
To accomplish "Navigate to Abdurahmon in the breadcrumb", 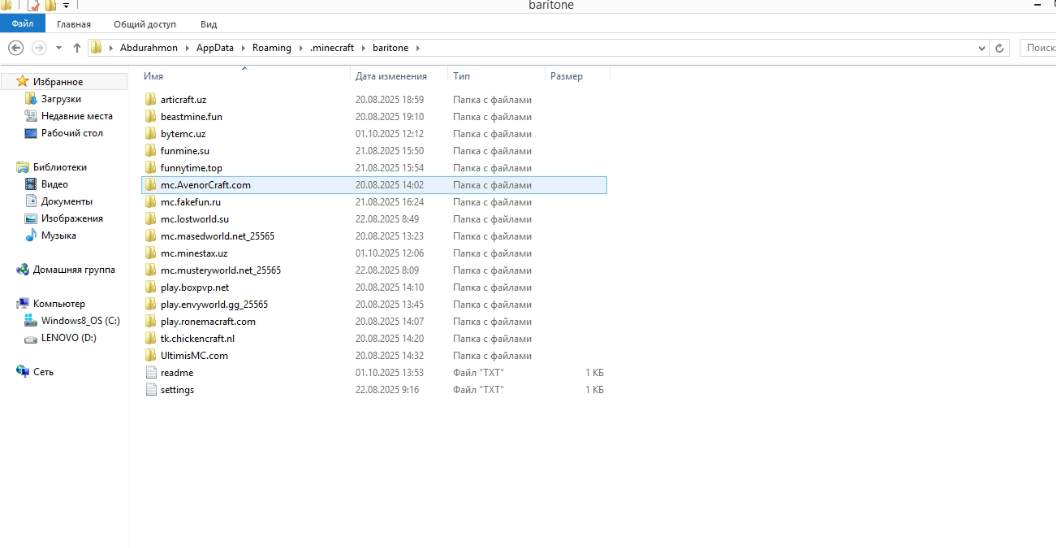I will (x=149, y=48).
